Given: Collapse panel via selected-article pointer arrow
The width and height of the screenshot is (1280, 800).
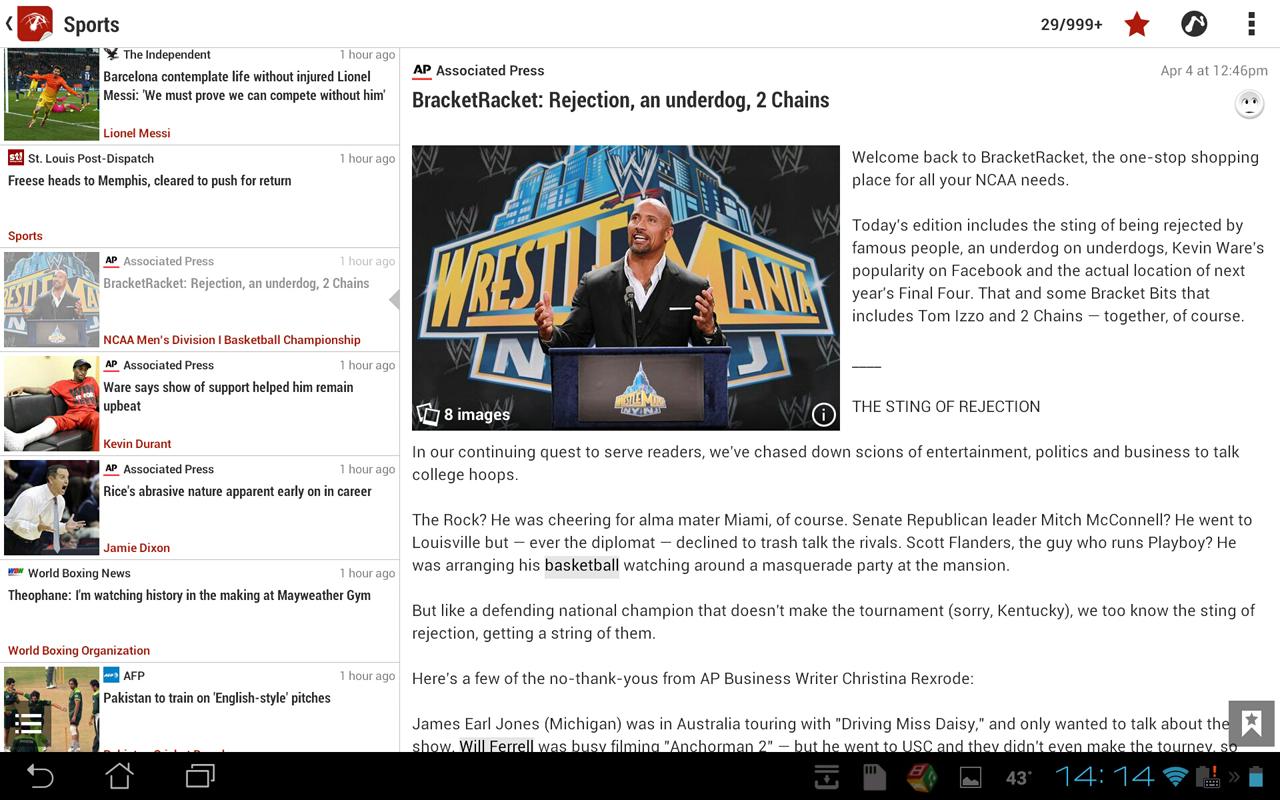Looking at the screenshot, I should (x=394, y=299).
